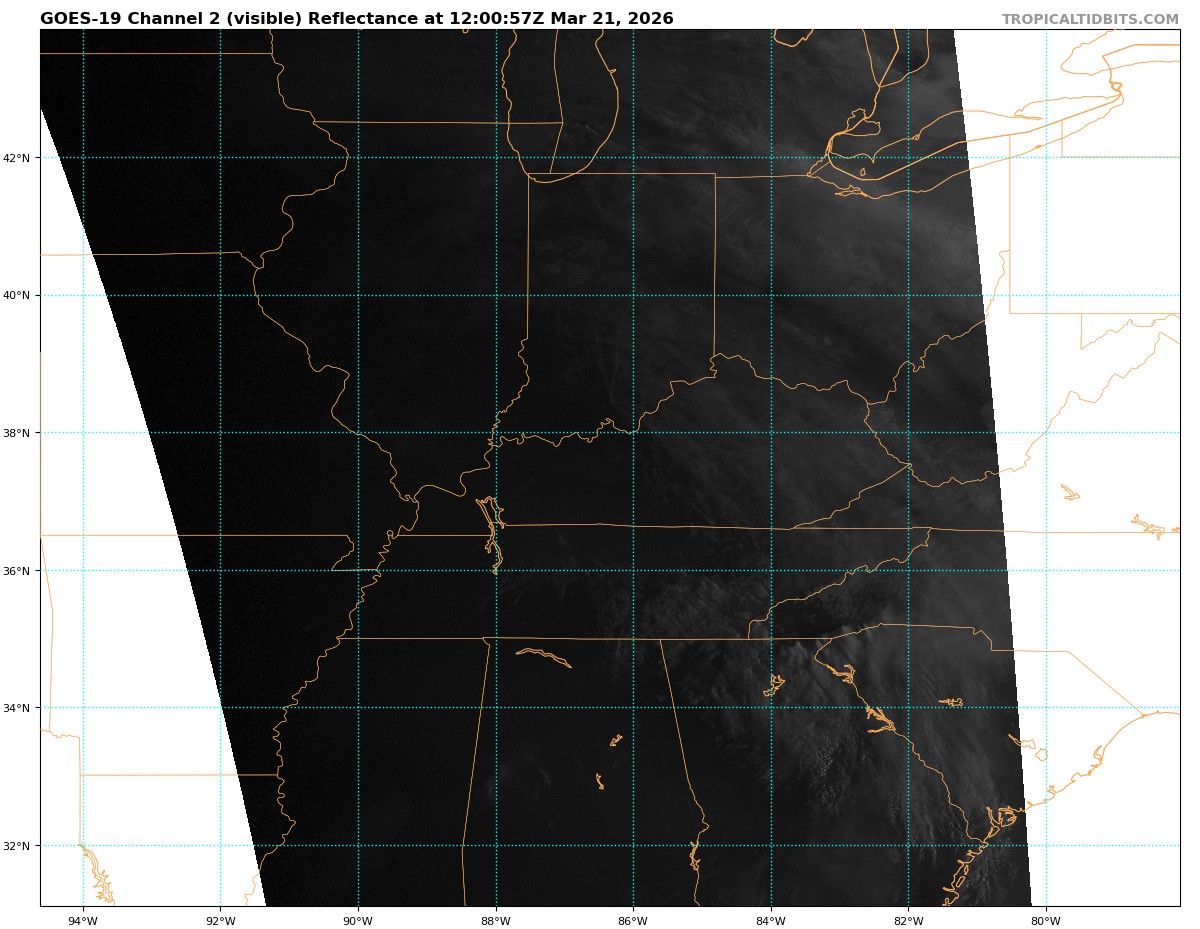Select the 92°W longitude axis label
The width and height of the screenshot is (1200, 929).
pos(220,921)
